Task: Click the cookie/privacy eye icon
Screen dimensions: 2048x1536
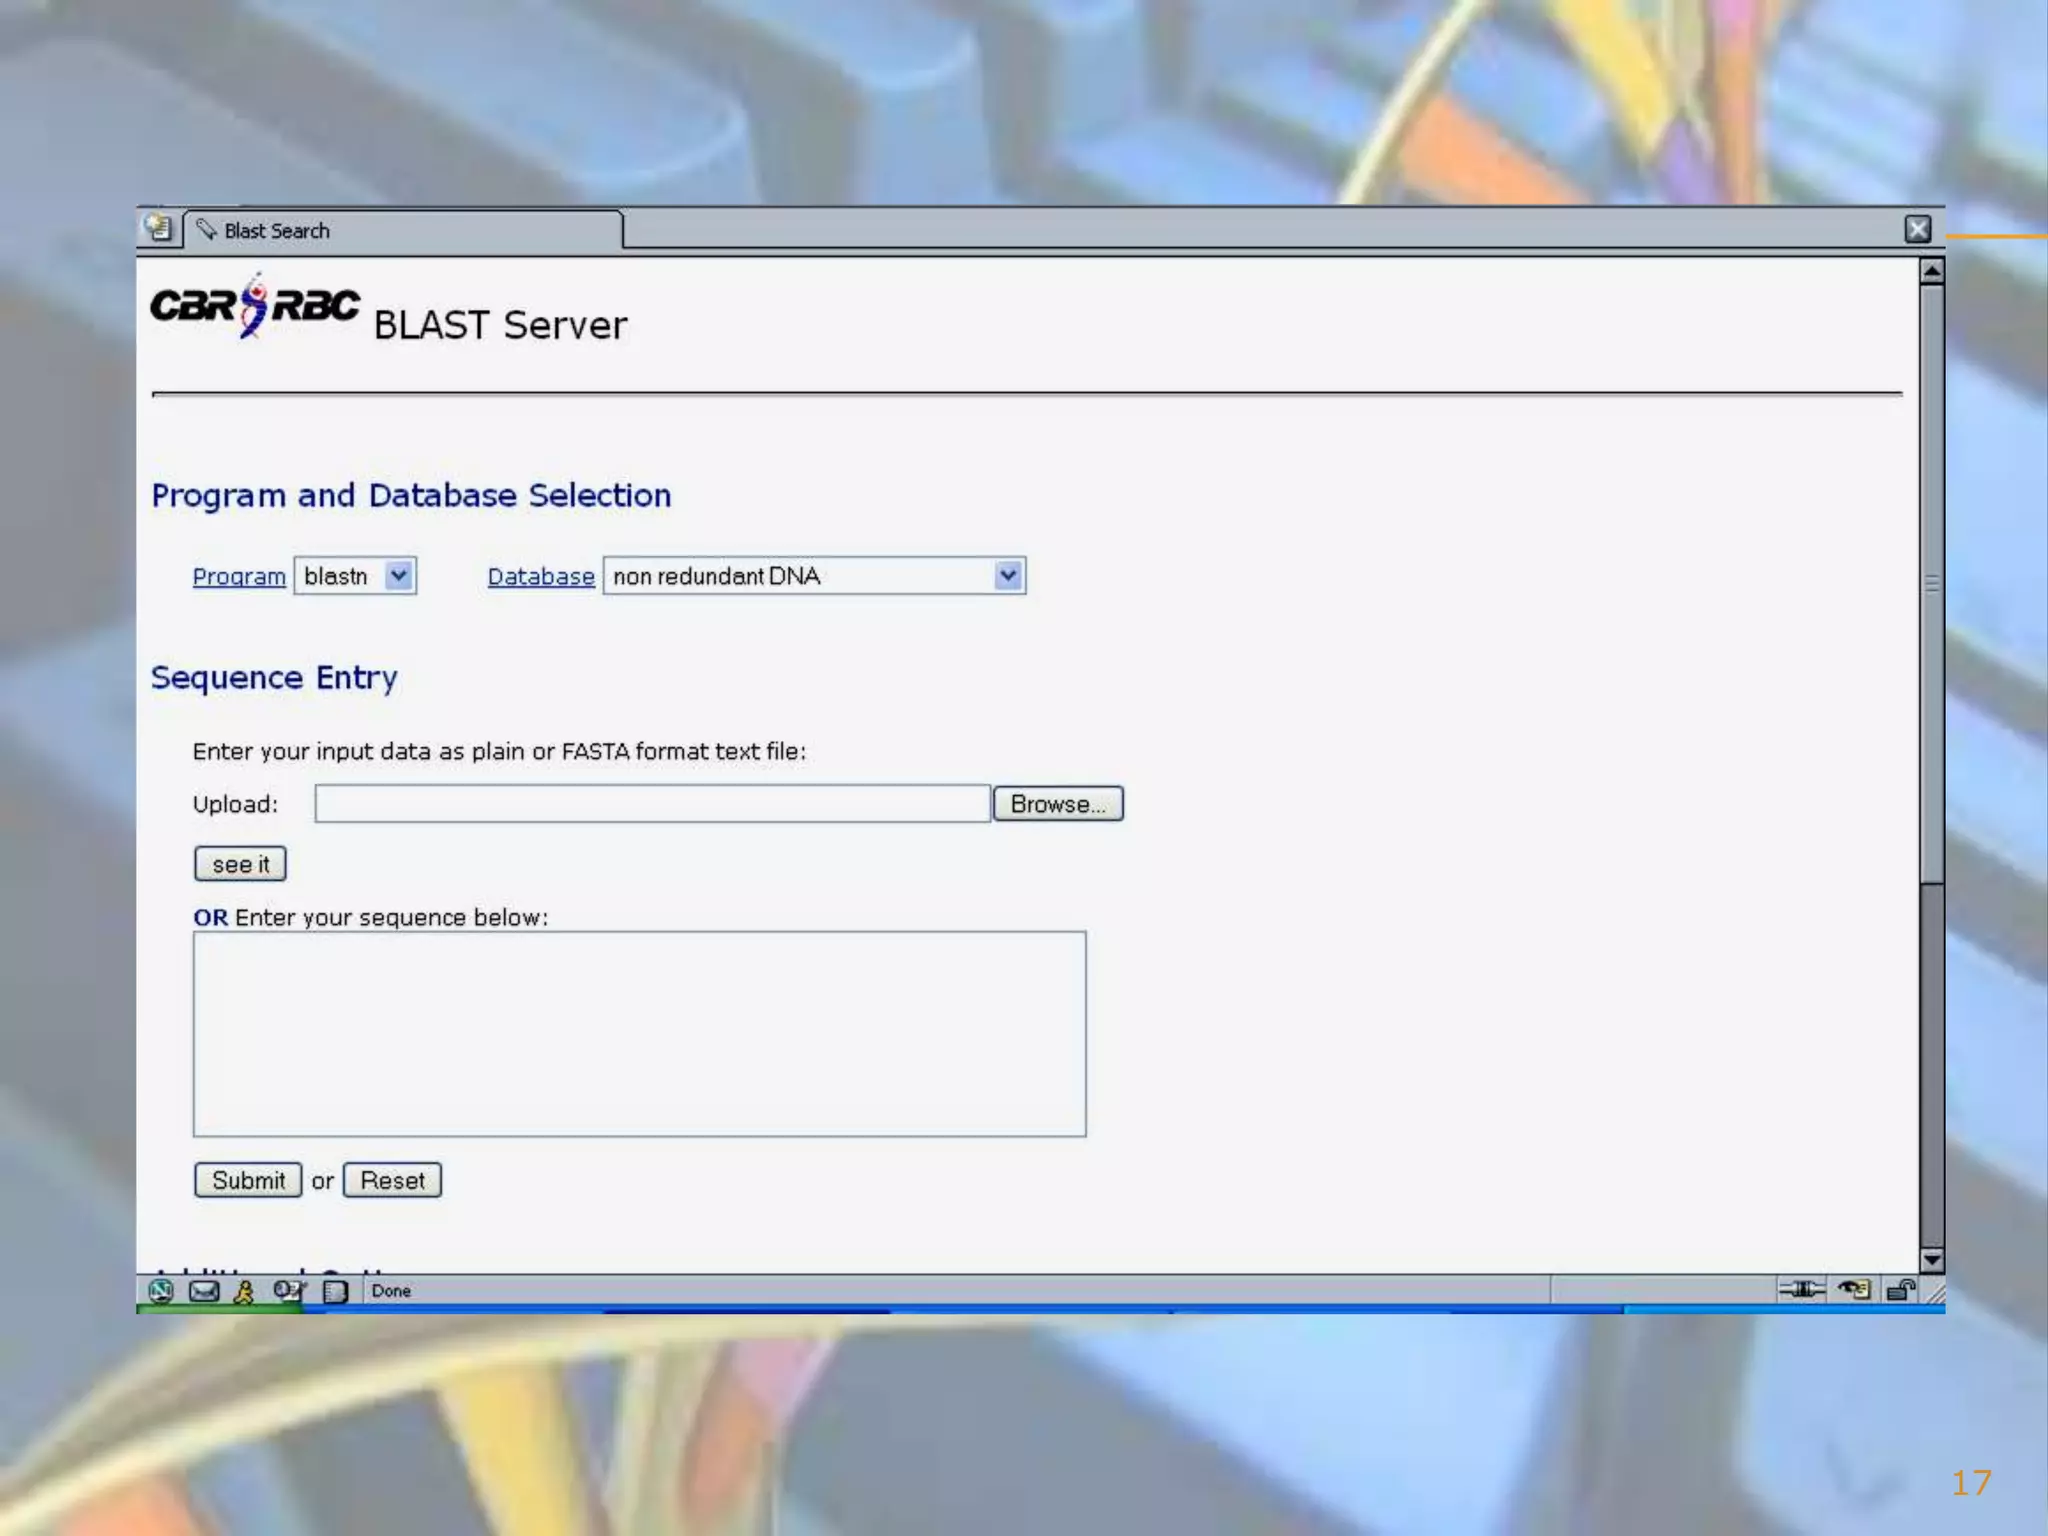Action: pos(1854,1290)
